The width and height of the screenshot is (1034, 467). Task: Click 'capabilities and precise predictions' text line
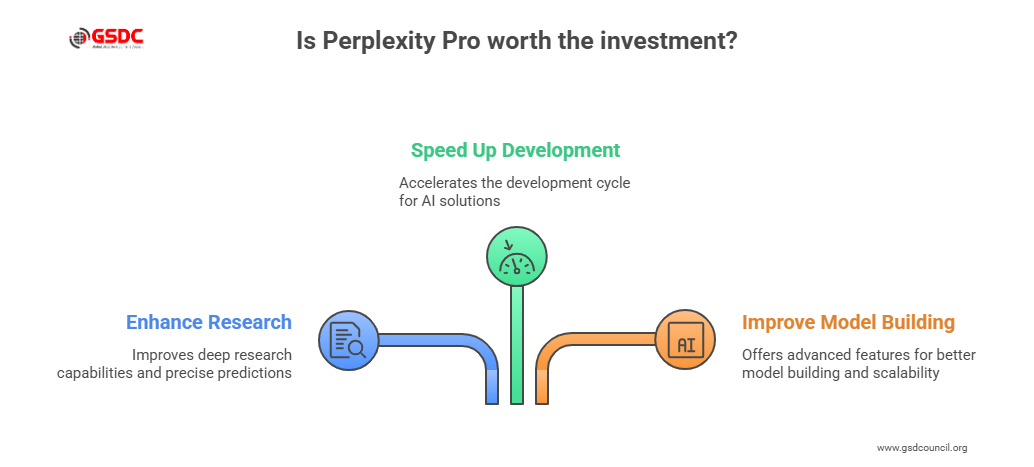[x=174, y=373]
